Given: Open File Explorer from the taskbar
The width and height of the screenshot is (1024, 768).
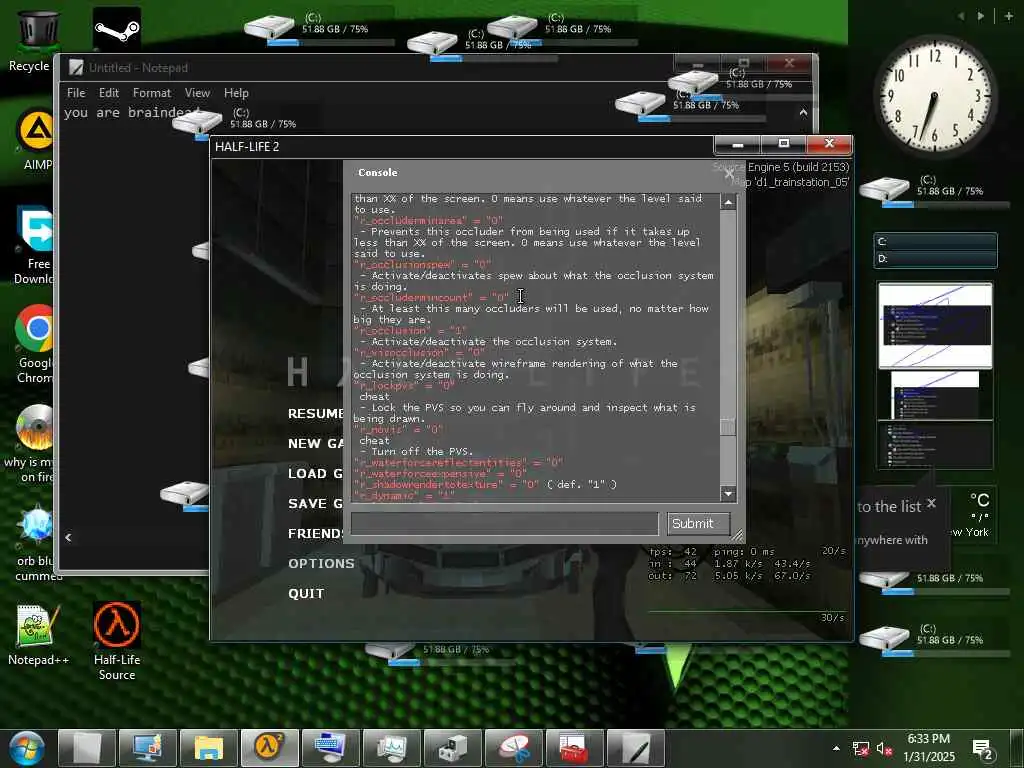Looking at the screenshot, I should 208,748.
